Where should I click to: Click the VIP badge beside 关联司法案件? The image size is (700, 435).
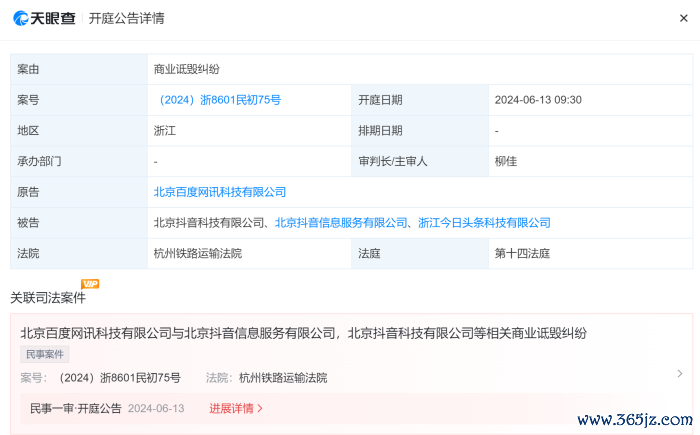[x=90, y=284]
